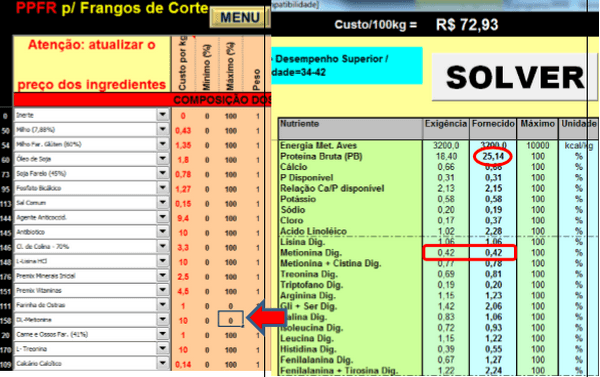Viewport: 600px width, 377px height.
Task: Expand the DL-Metionina ingredient dropdown
Action: point(163,319)
